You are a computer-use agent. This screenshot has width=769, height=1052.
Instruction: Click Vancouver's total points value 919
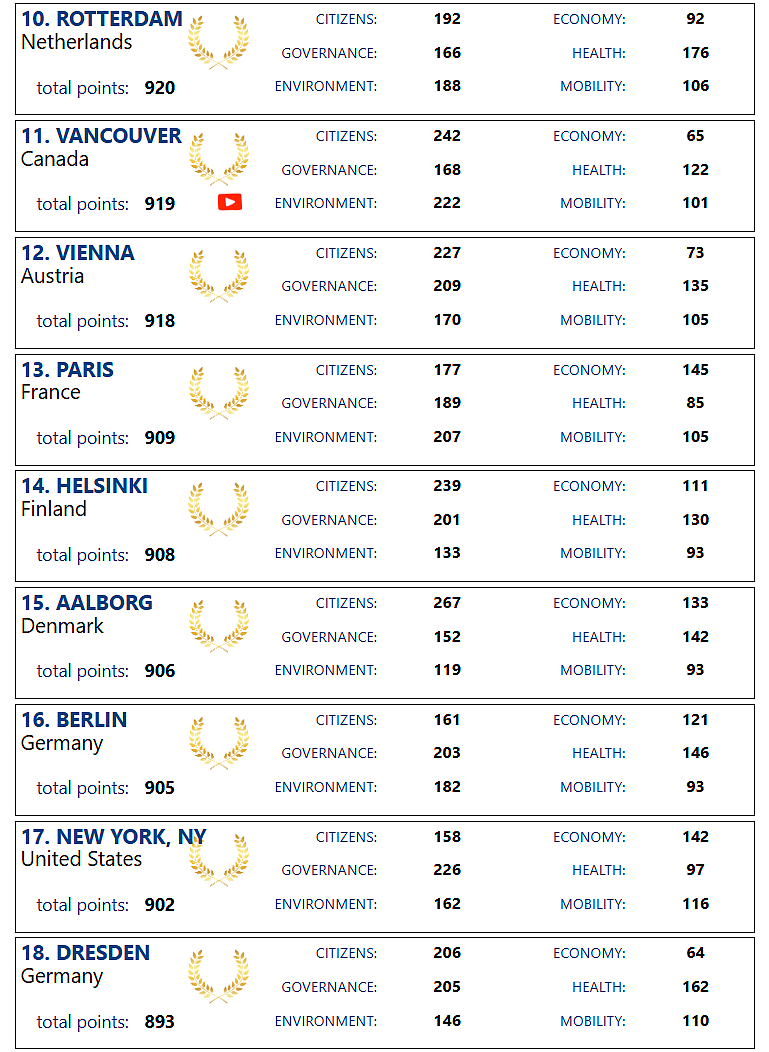pyautogui.click(x=160, y=204)
